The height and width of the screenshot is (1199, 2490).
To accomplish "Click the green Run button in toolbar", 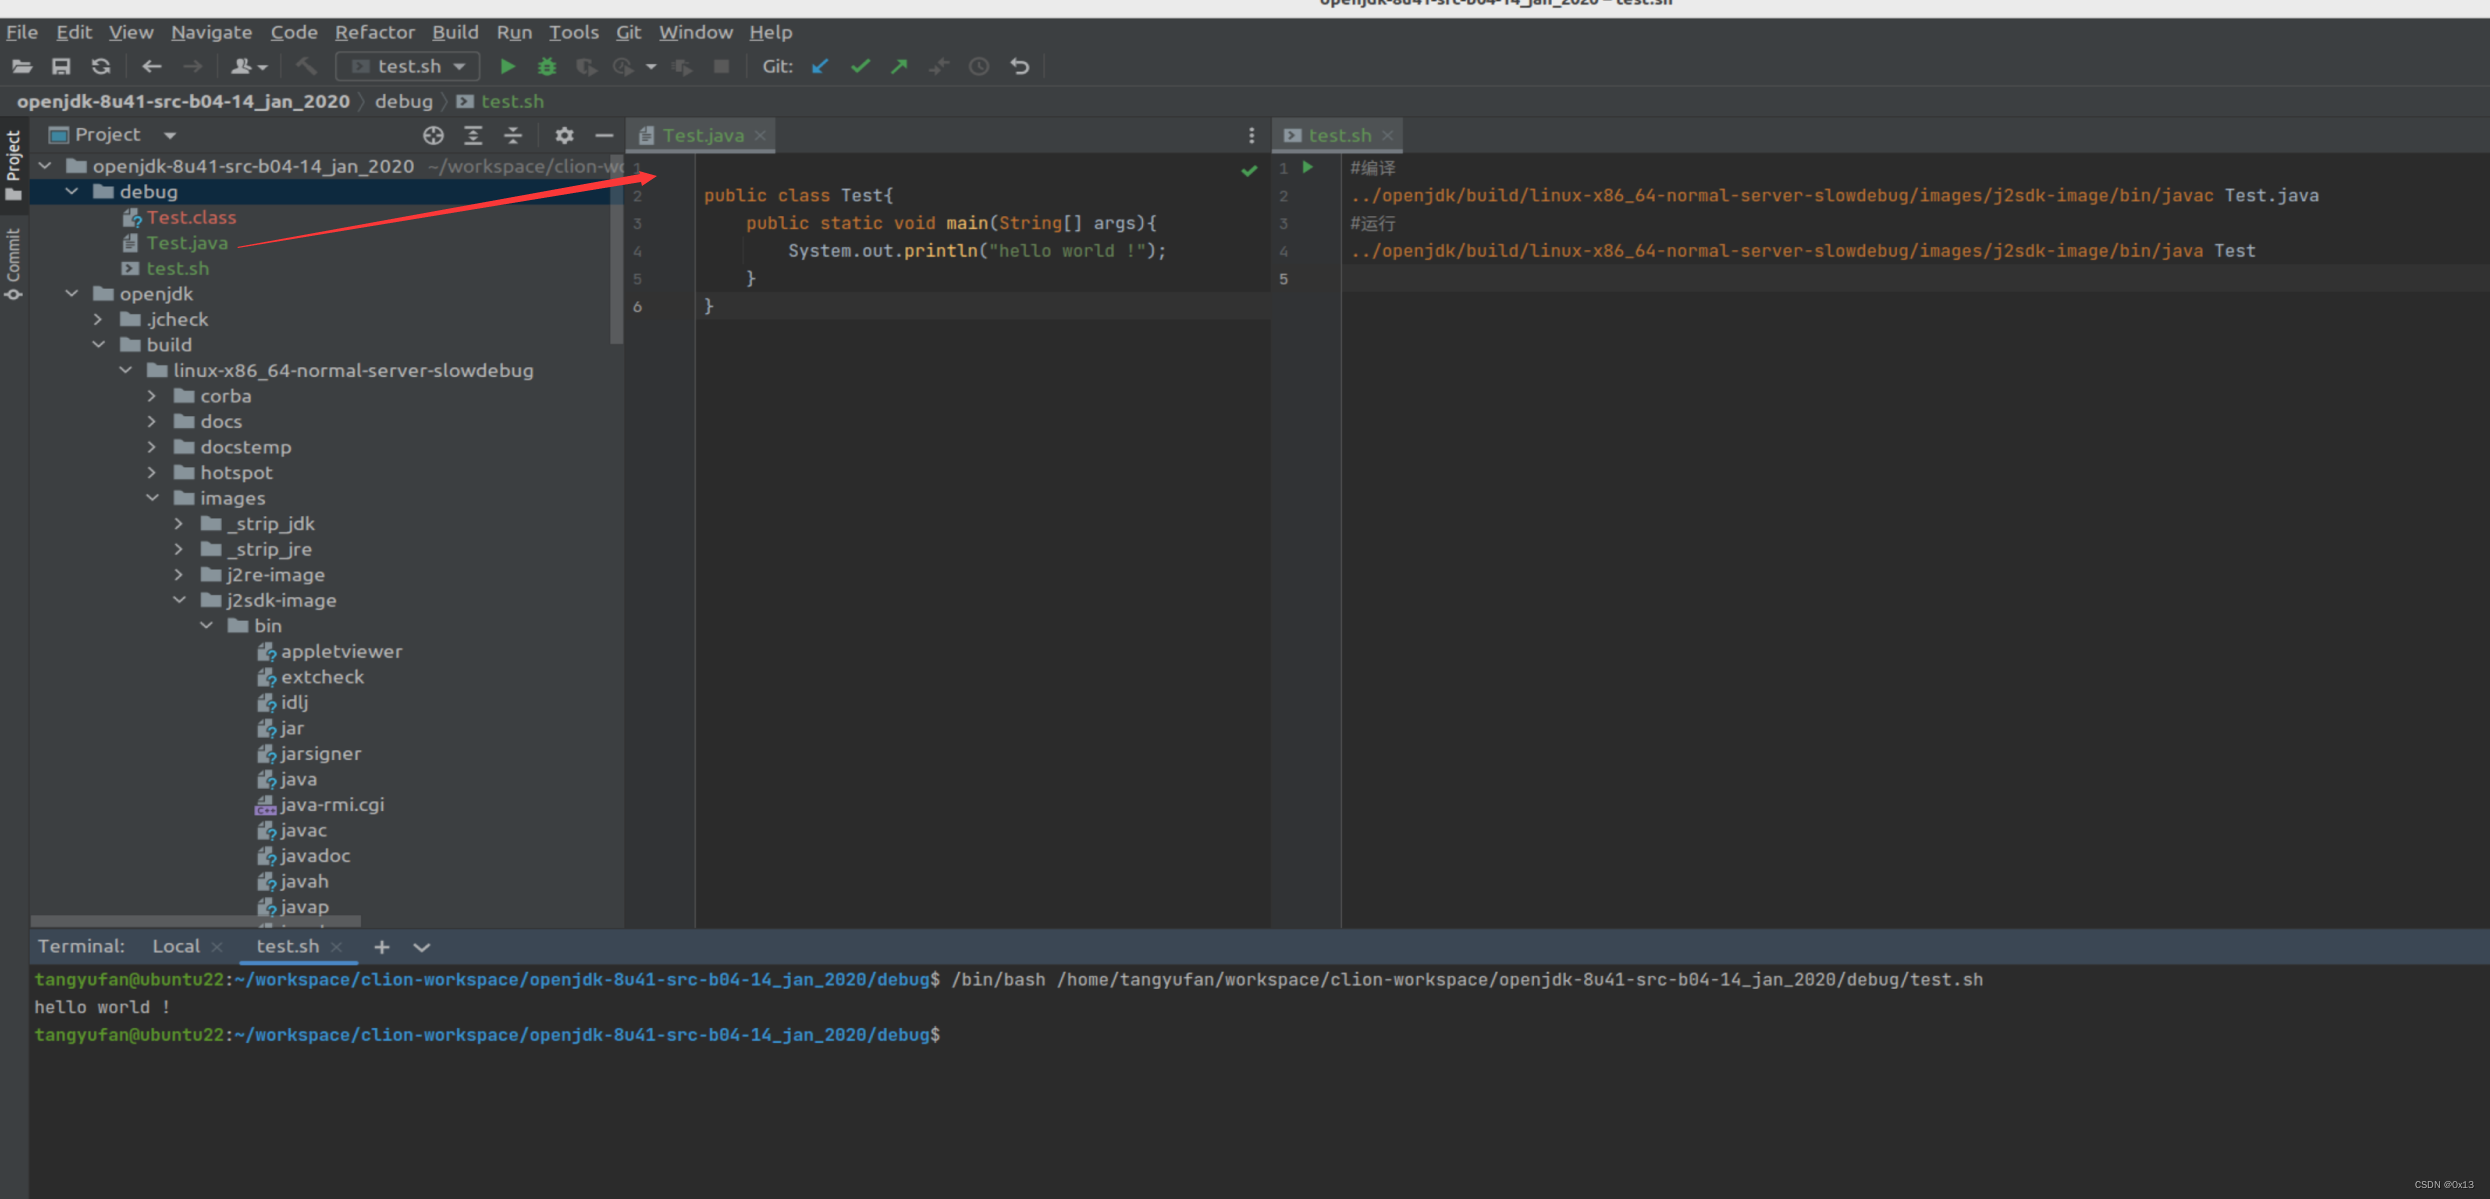I will click(507, 67).
